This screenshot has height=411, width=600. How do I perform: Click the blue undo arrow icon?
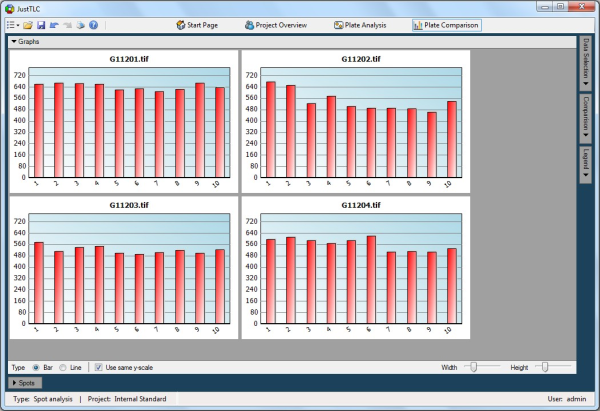point(54,25)
